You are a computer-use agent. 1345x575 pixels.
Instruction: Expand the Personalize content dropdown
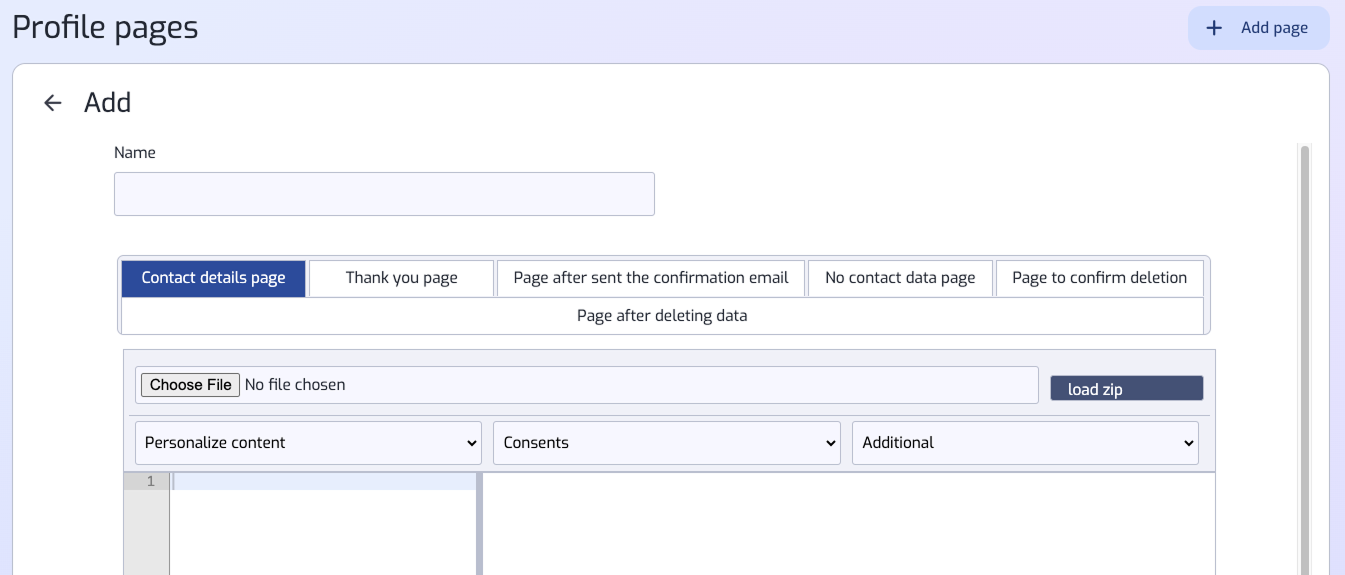pyautogui.click(x=308, y=443)
